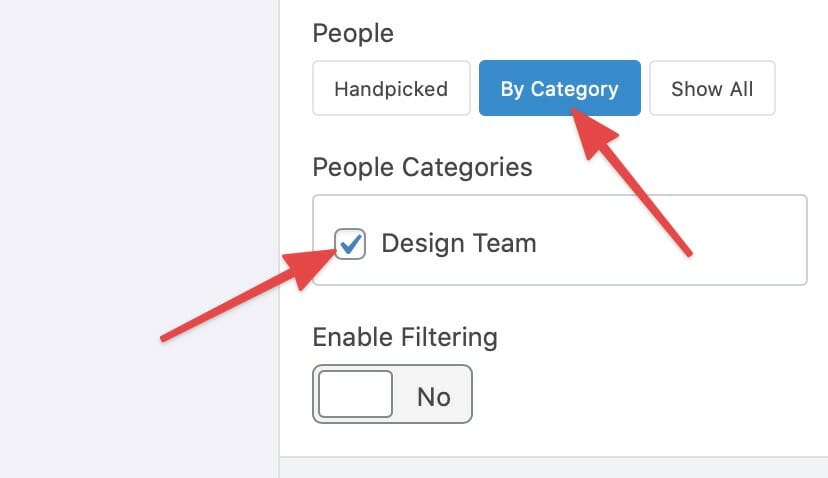Click the red arrow pointing at the checkbox
This screenshot has width=828, height=478.
(248, 295)
